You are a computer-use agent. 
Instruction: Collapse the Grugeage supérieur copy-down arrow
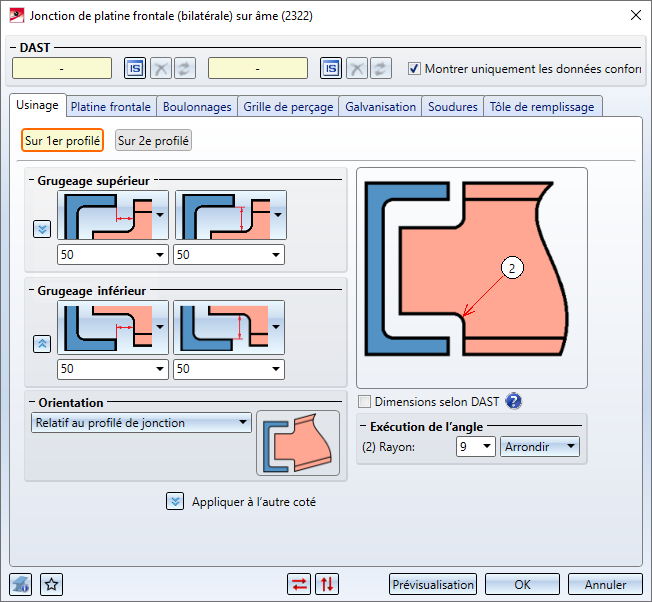(x=42, y=229)
